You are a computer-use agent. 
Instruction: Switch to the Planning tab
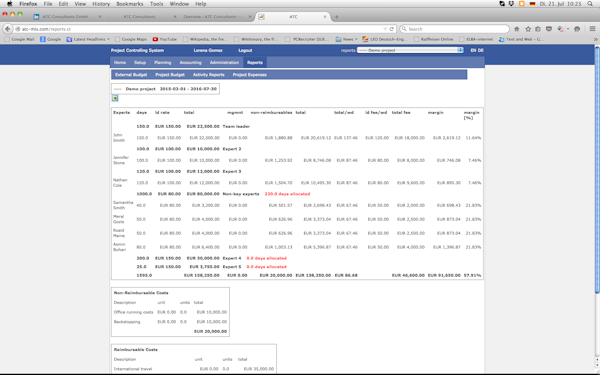click(163, 62)
